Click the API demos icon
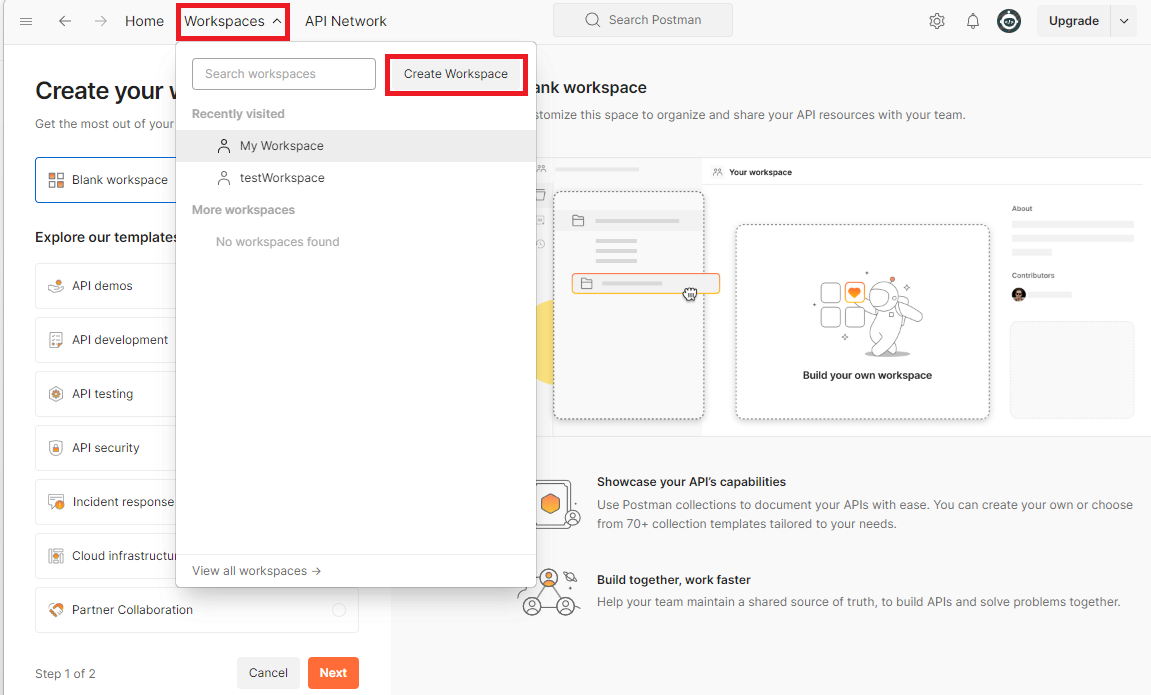This screenshot has height=695, width=1151. (56, 286)
